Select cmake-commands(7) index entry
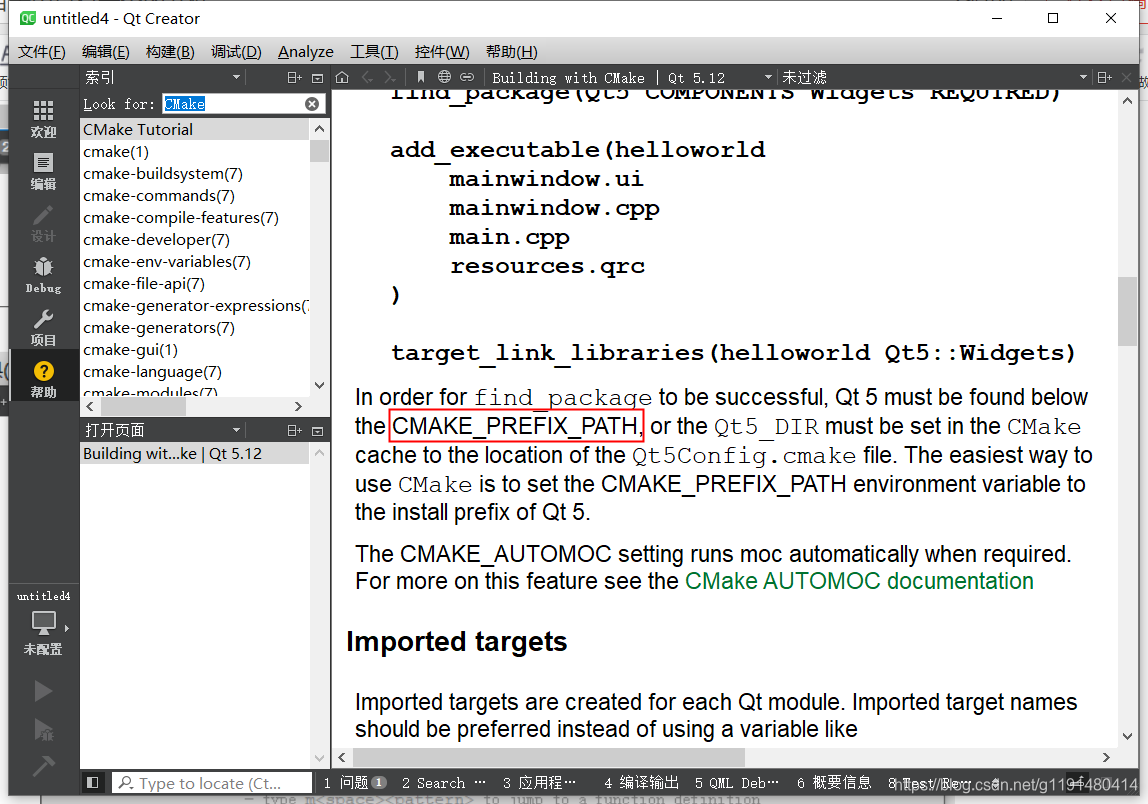The image size is (1148, 804). point(195,196)
